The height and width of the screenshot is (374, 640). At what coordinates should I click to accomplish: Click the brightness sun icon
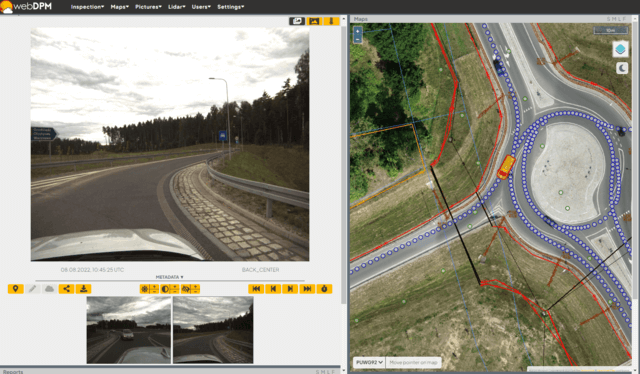[144, 289]
